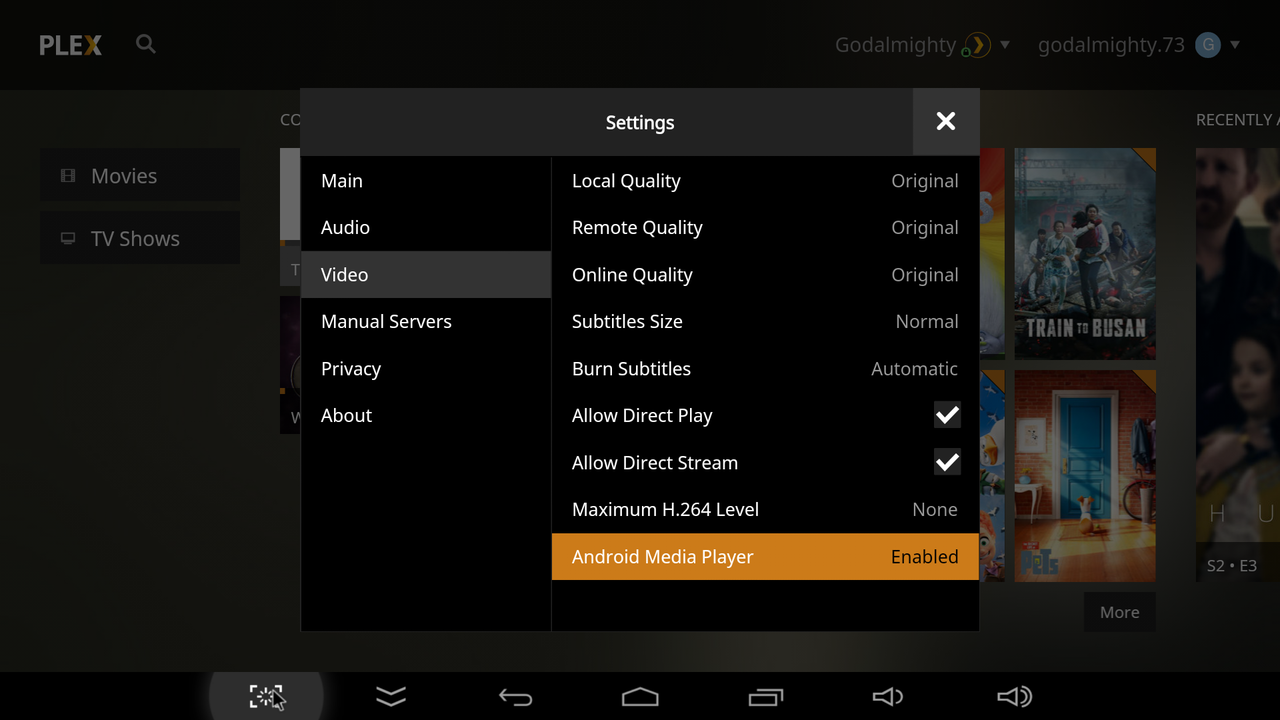Expand the Godalmighty server dropdown arrow
The image size is (1280, 720).
[x=1005, y=45]
